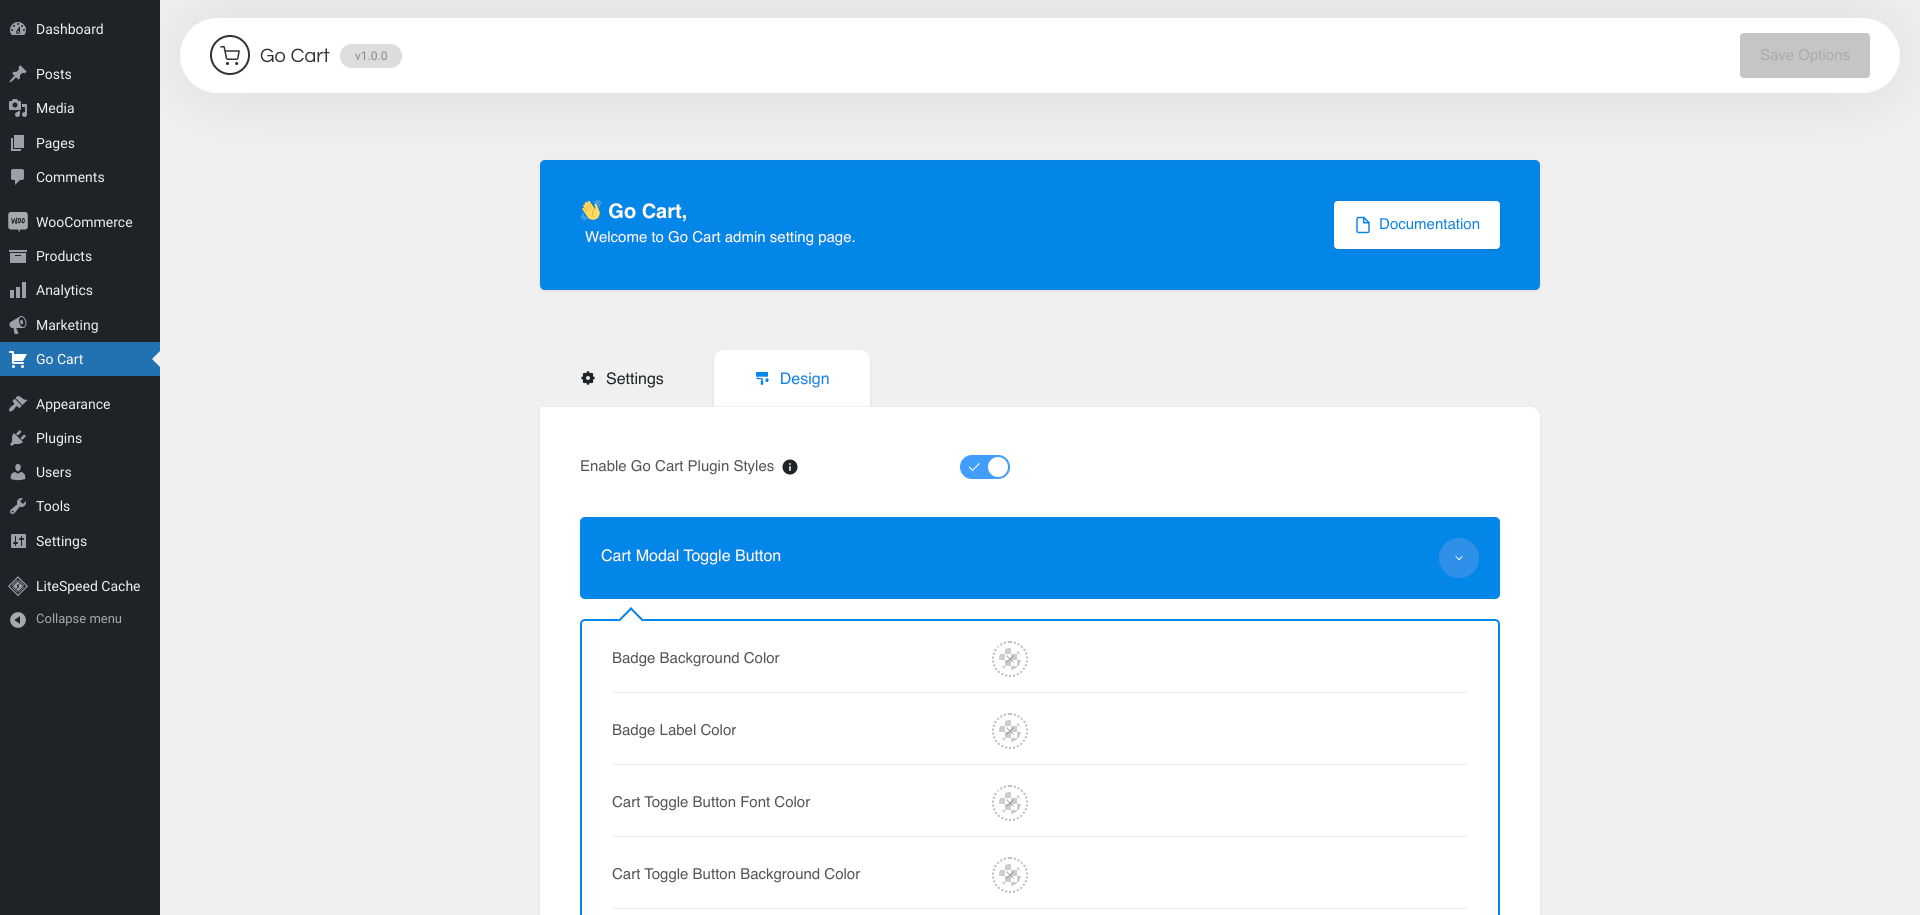This screenshot has height=915, width=1920.
Task: Choose Cart Toggle Button Font Color swatch
Action: [x=1010, y=803]
